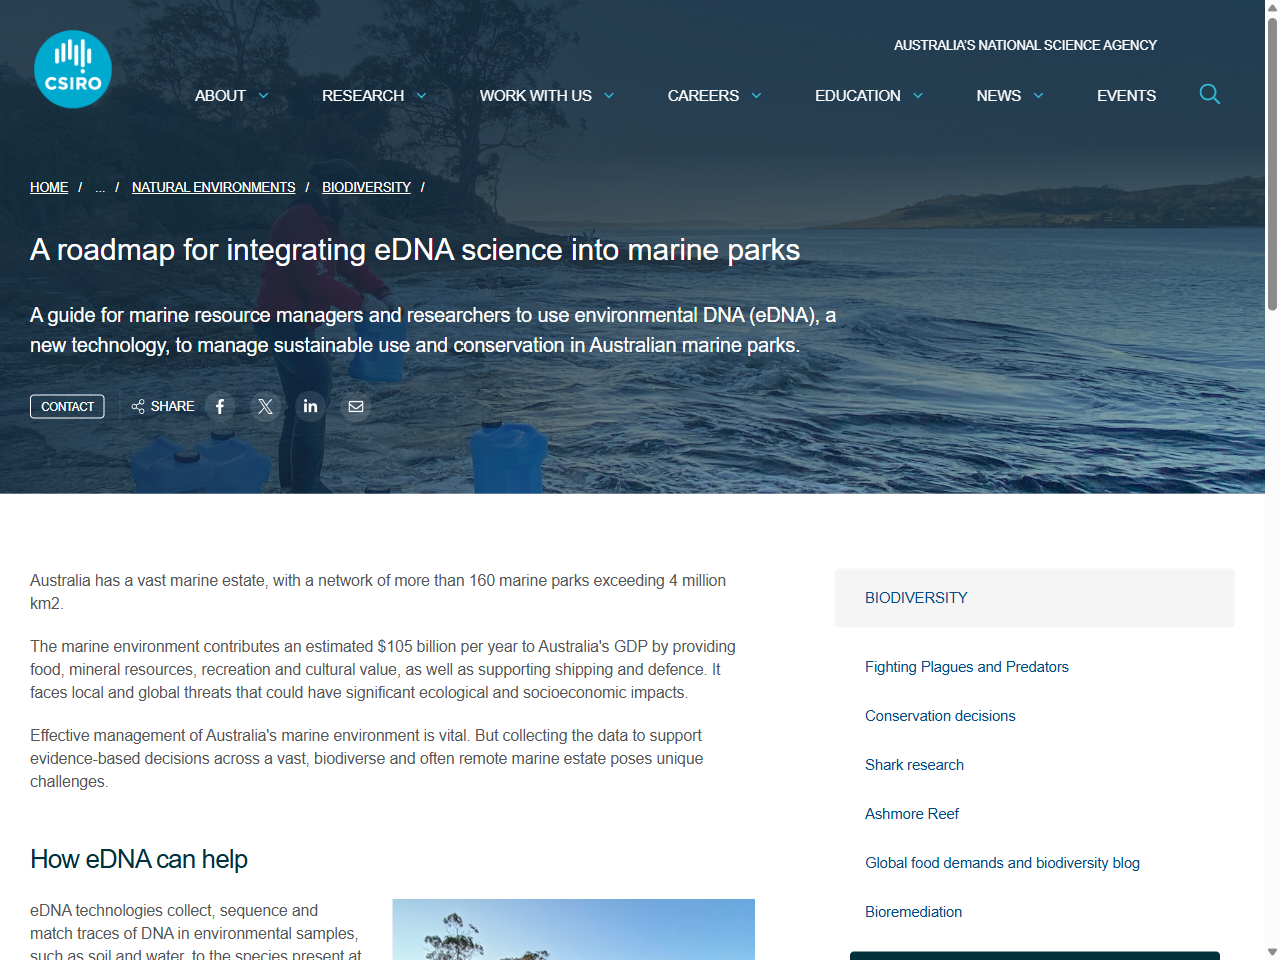The width and height of the screenshot is (1280, 960).
Task: Expand the ABOUT navigation dropdown
Action: (232, 95)
